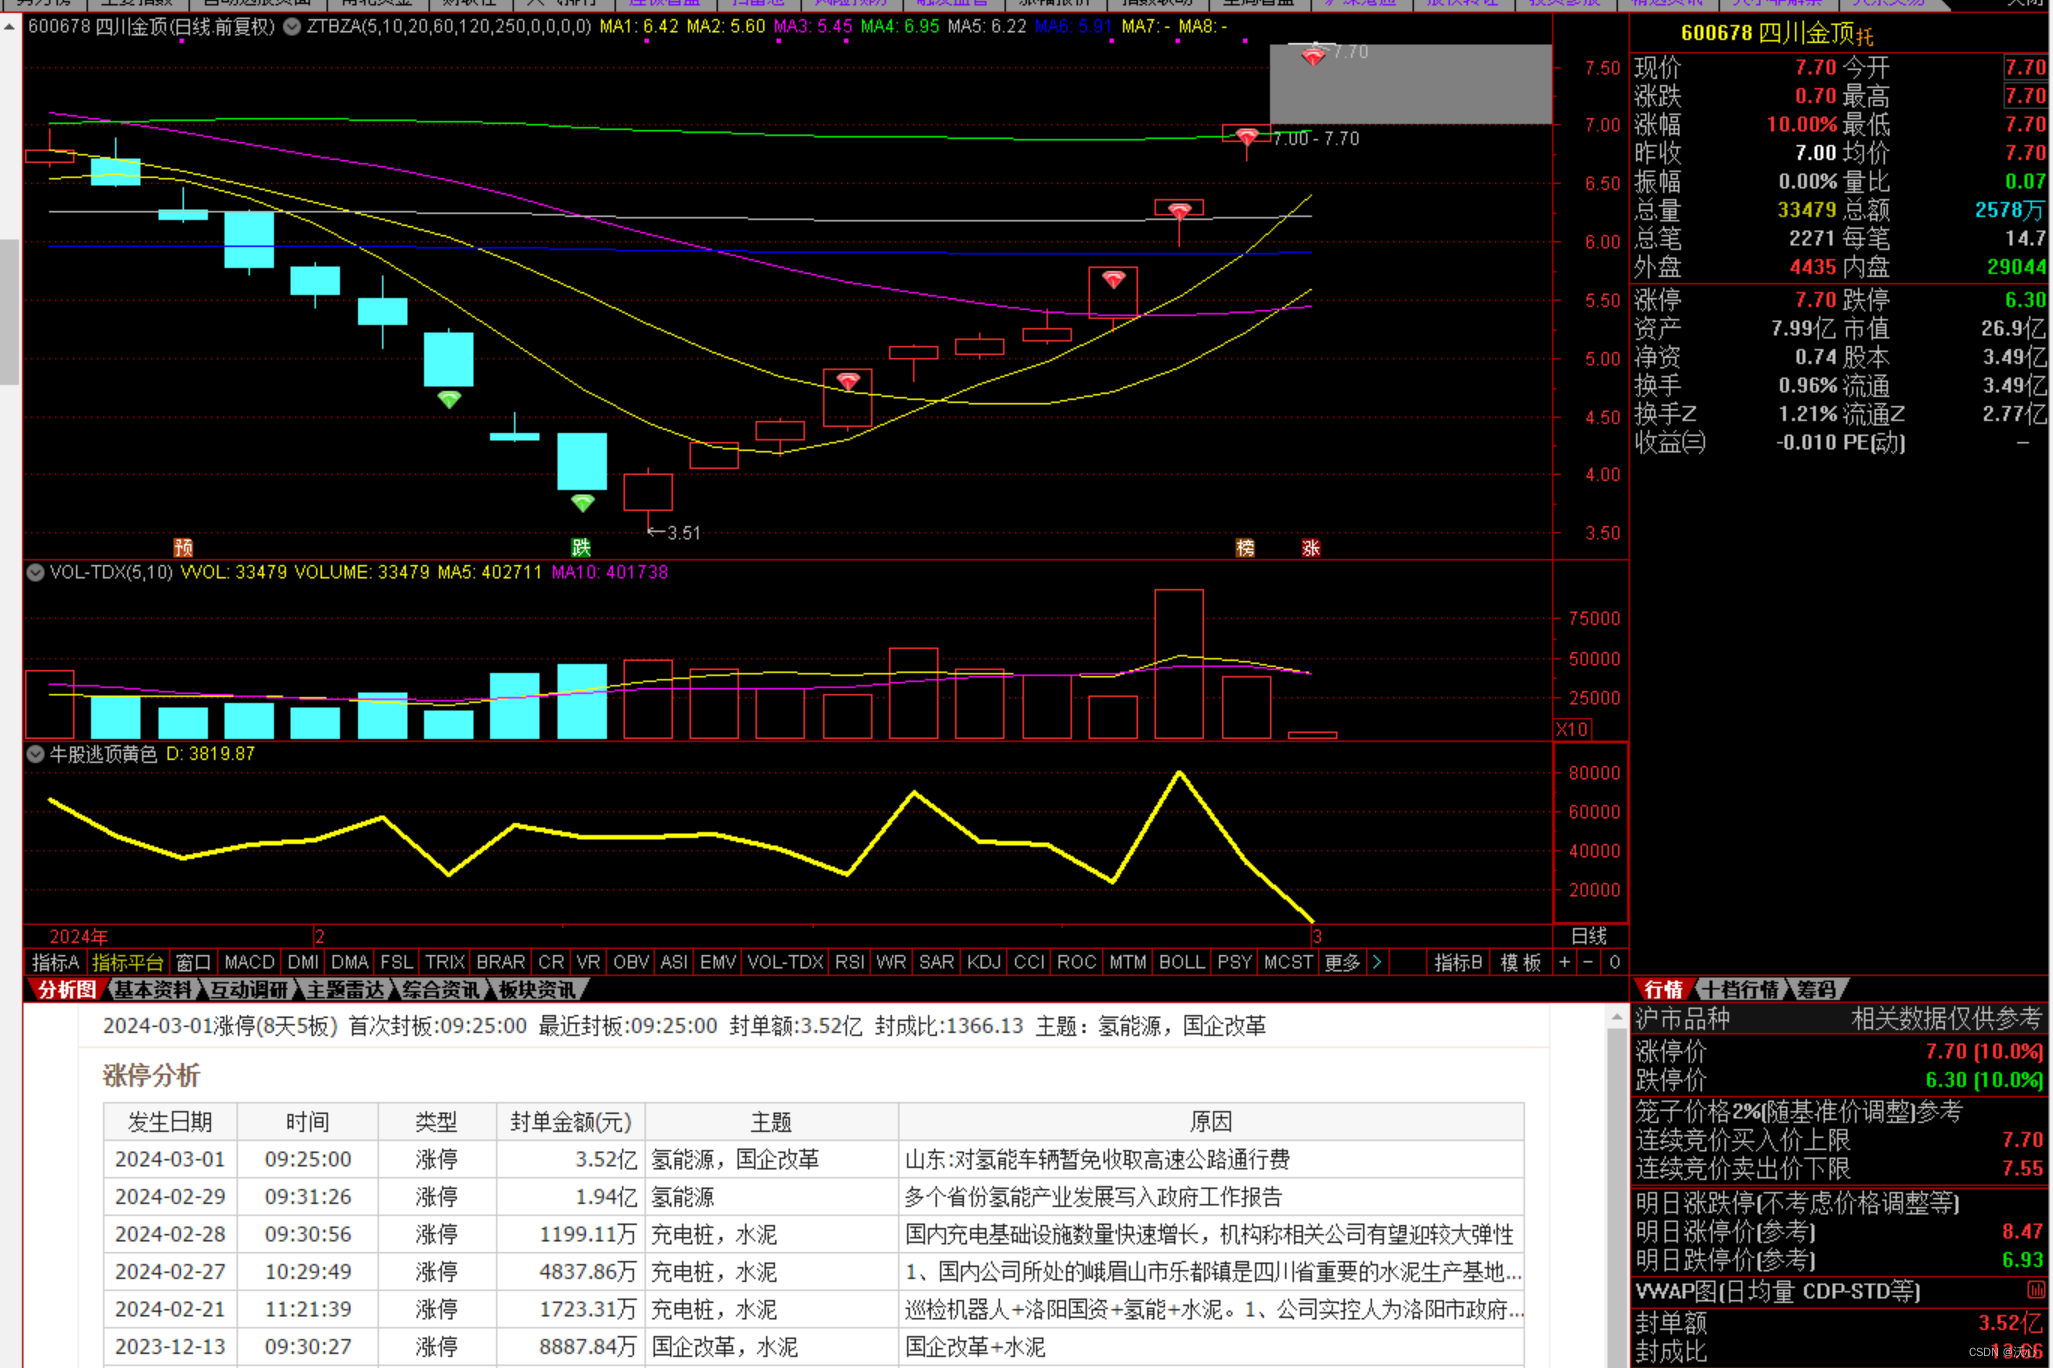The width and height of the screenshot is (2053, 1368).
Task: Click the '8887.84万' amount cell
Action: pyautogui.click(x=588, y=1347)
